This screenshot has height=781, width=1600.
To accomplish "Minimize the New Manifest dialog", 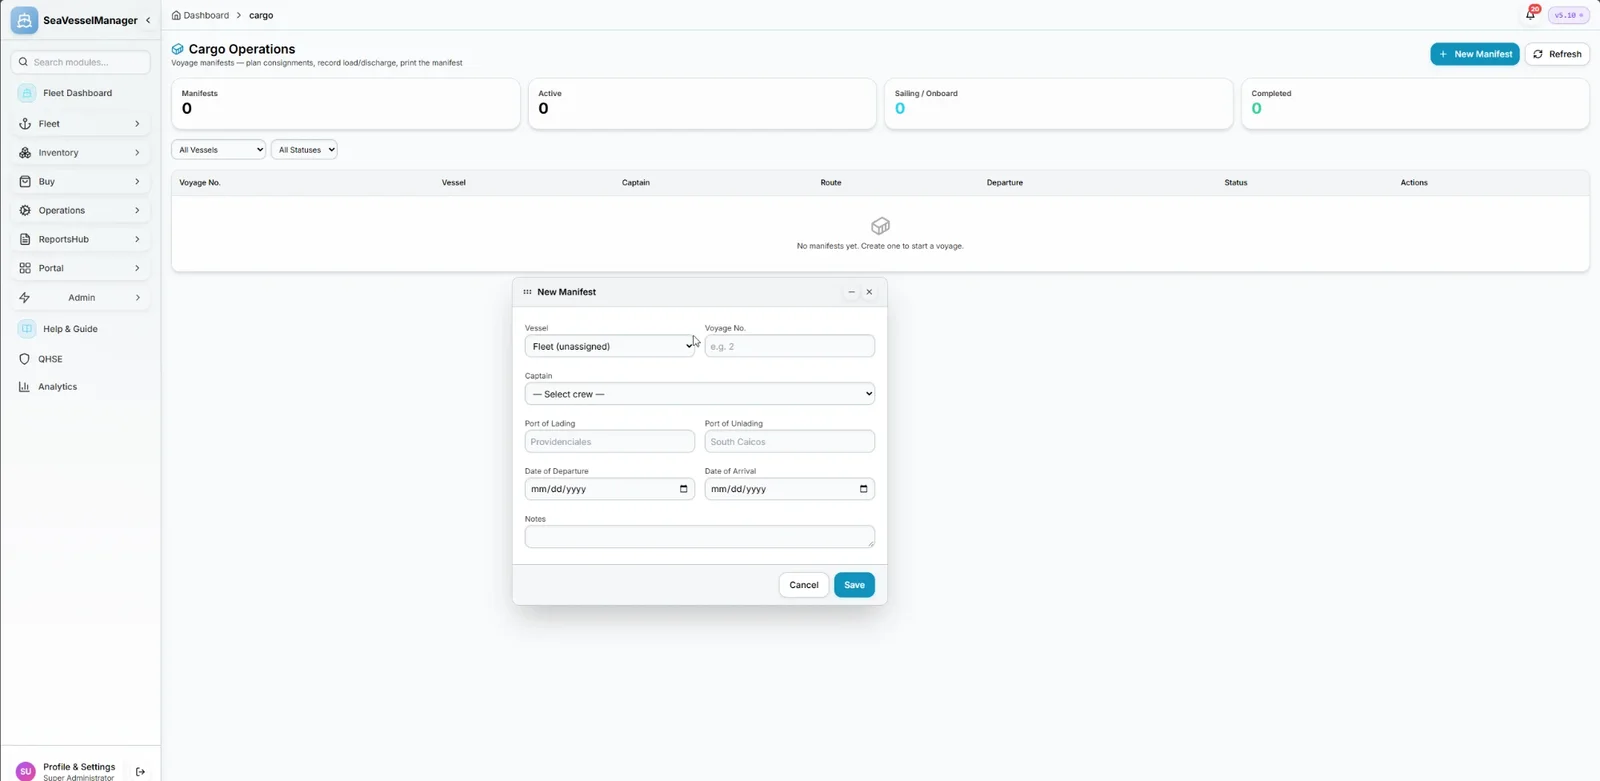I will (851, 292).
